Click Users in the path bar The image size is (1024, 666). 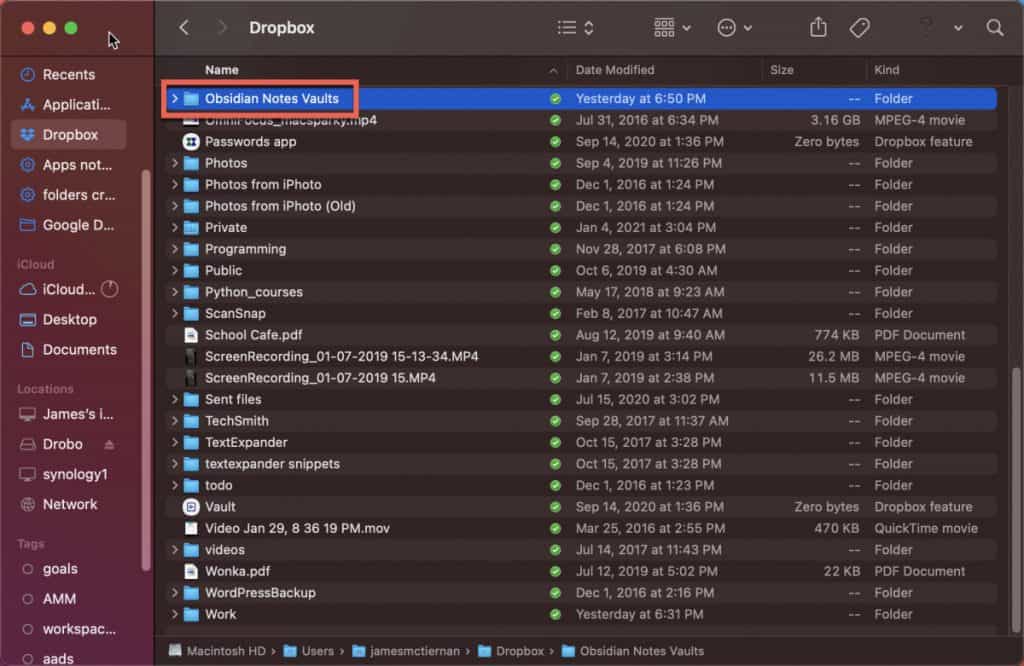pos(309,651)
